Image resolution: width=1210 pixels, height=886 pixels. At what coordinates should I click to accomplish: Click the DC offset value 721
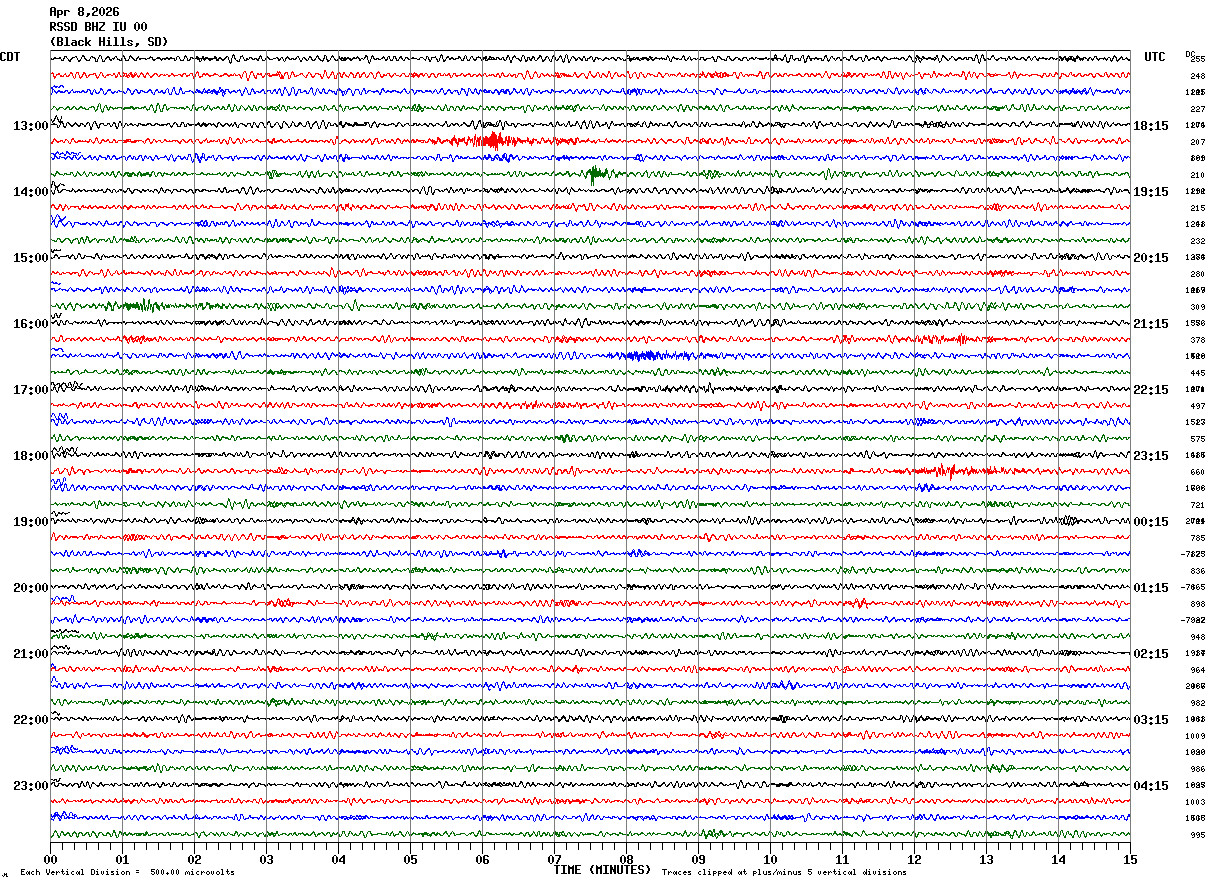1197,505
